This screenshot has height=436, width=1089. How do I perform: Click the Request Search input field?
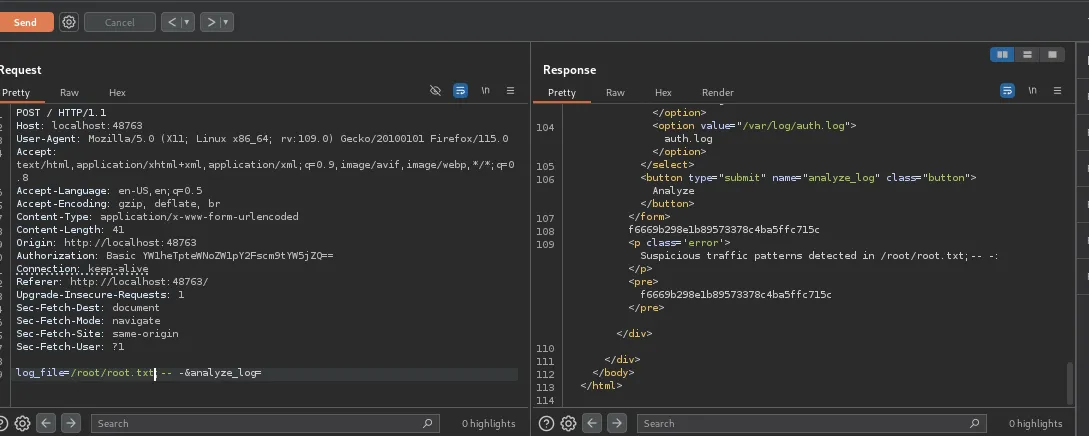(x=265, y=423)
